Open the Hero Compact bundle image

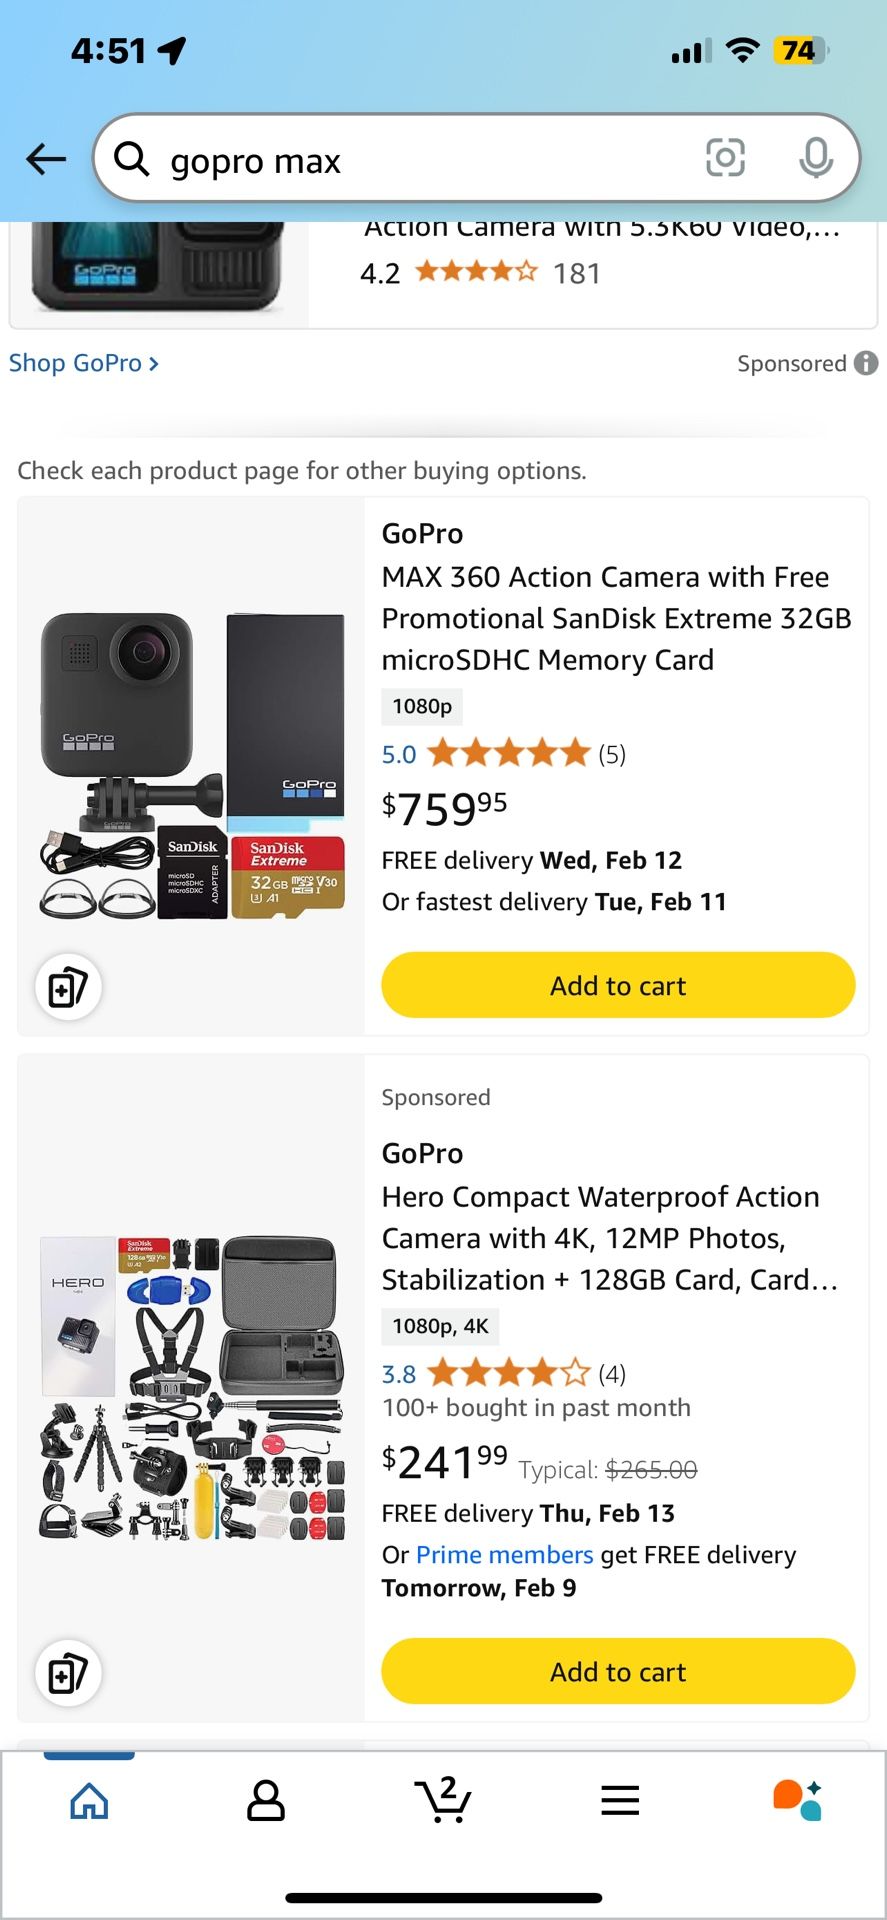tap(192, 1387)
